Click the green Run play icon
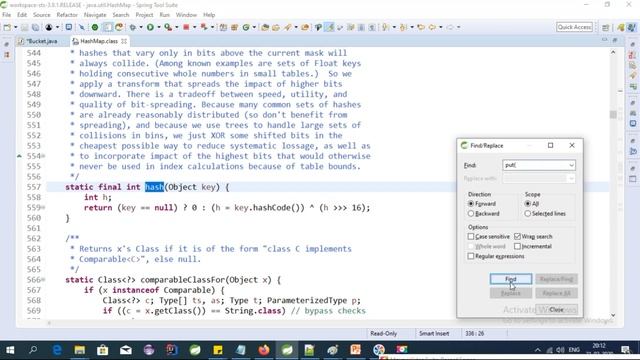Screen dimensions: 640x360 [150, 27]
